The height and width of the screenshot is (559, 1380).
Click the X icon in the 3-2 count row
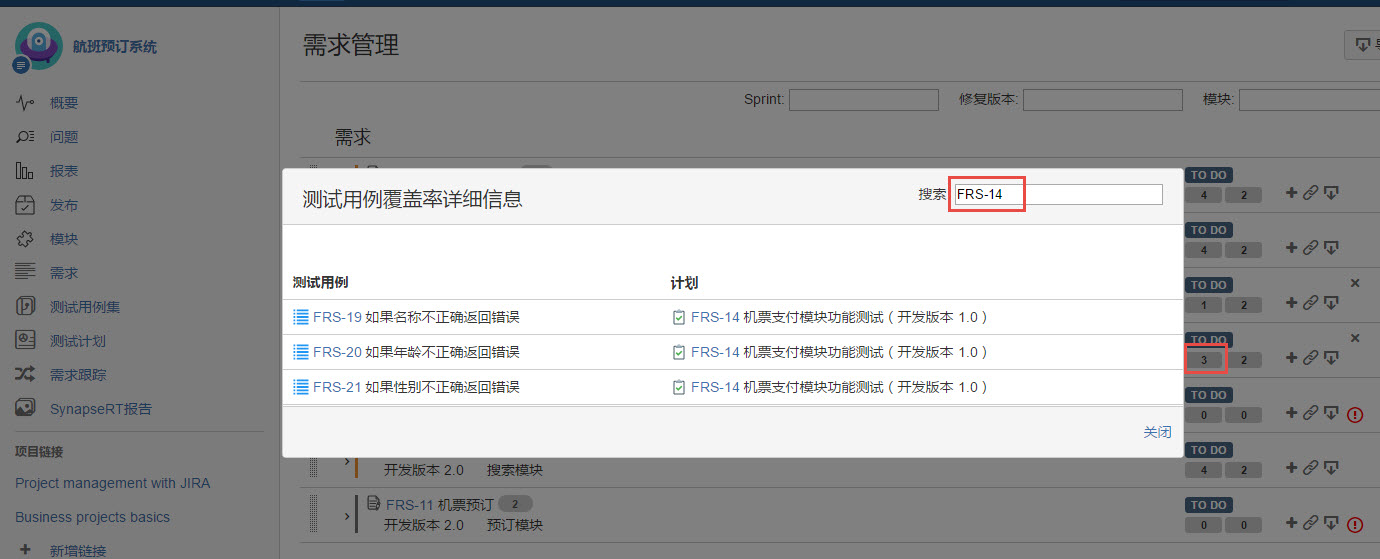[1355, 338]
